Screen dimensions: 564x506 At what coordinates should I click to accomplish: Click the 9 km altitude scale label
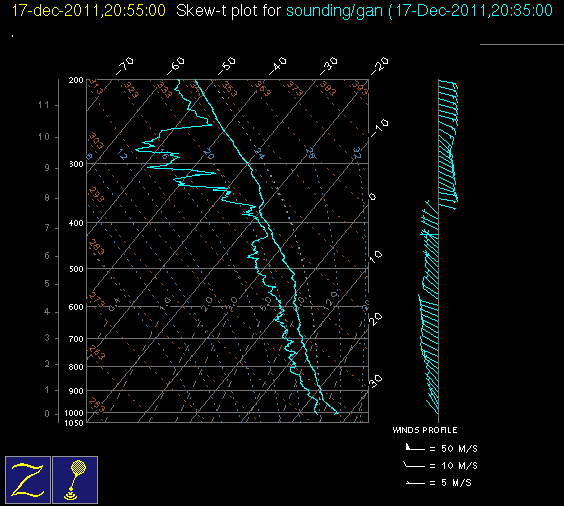point(47,168)
